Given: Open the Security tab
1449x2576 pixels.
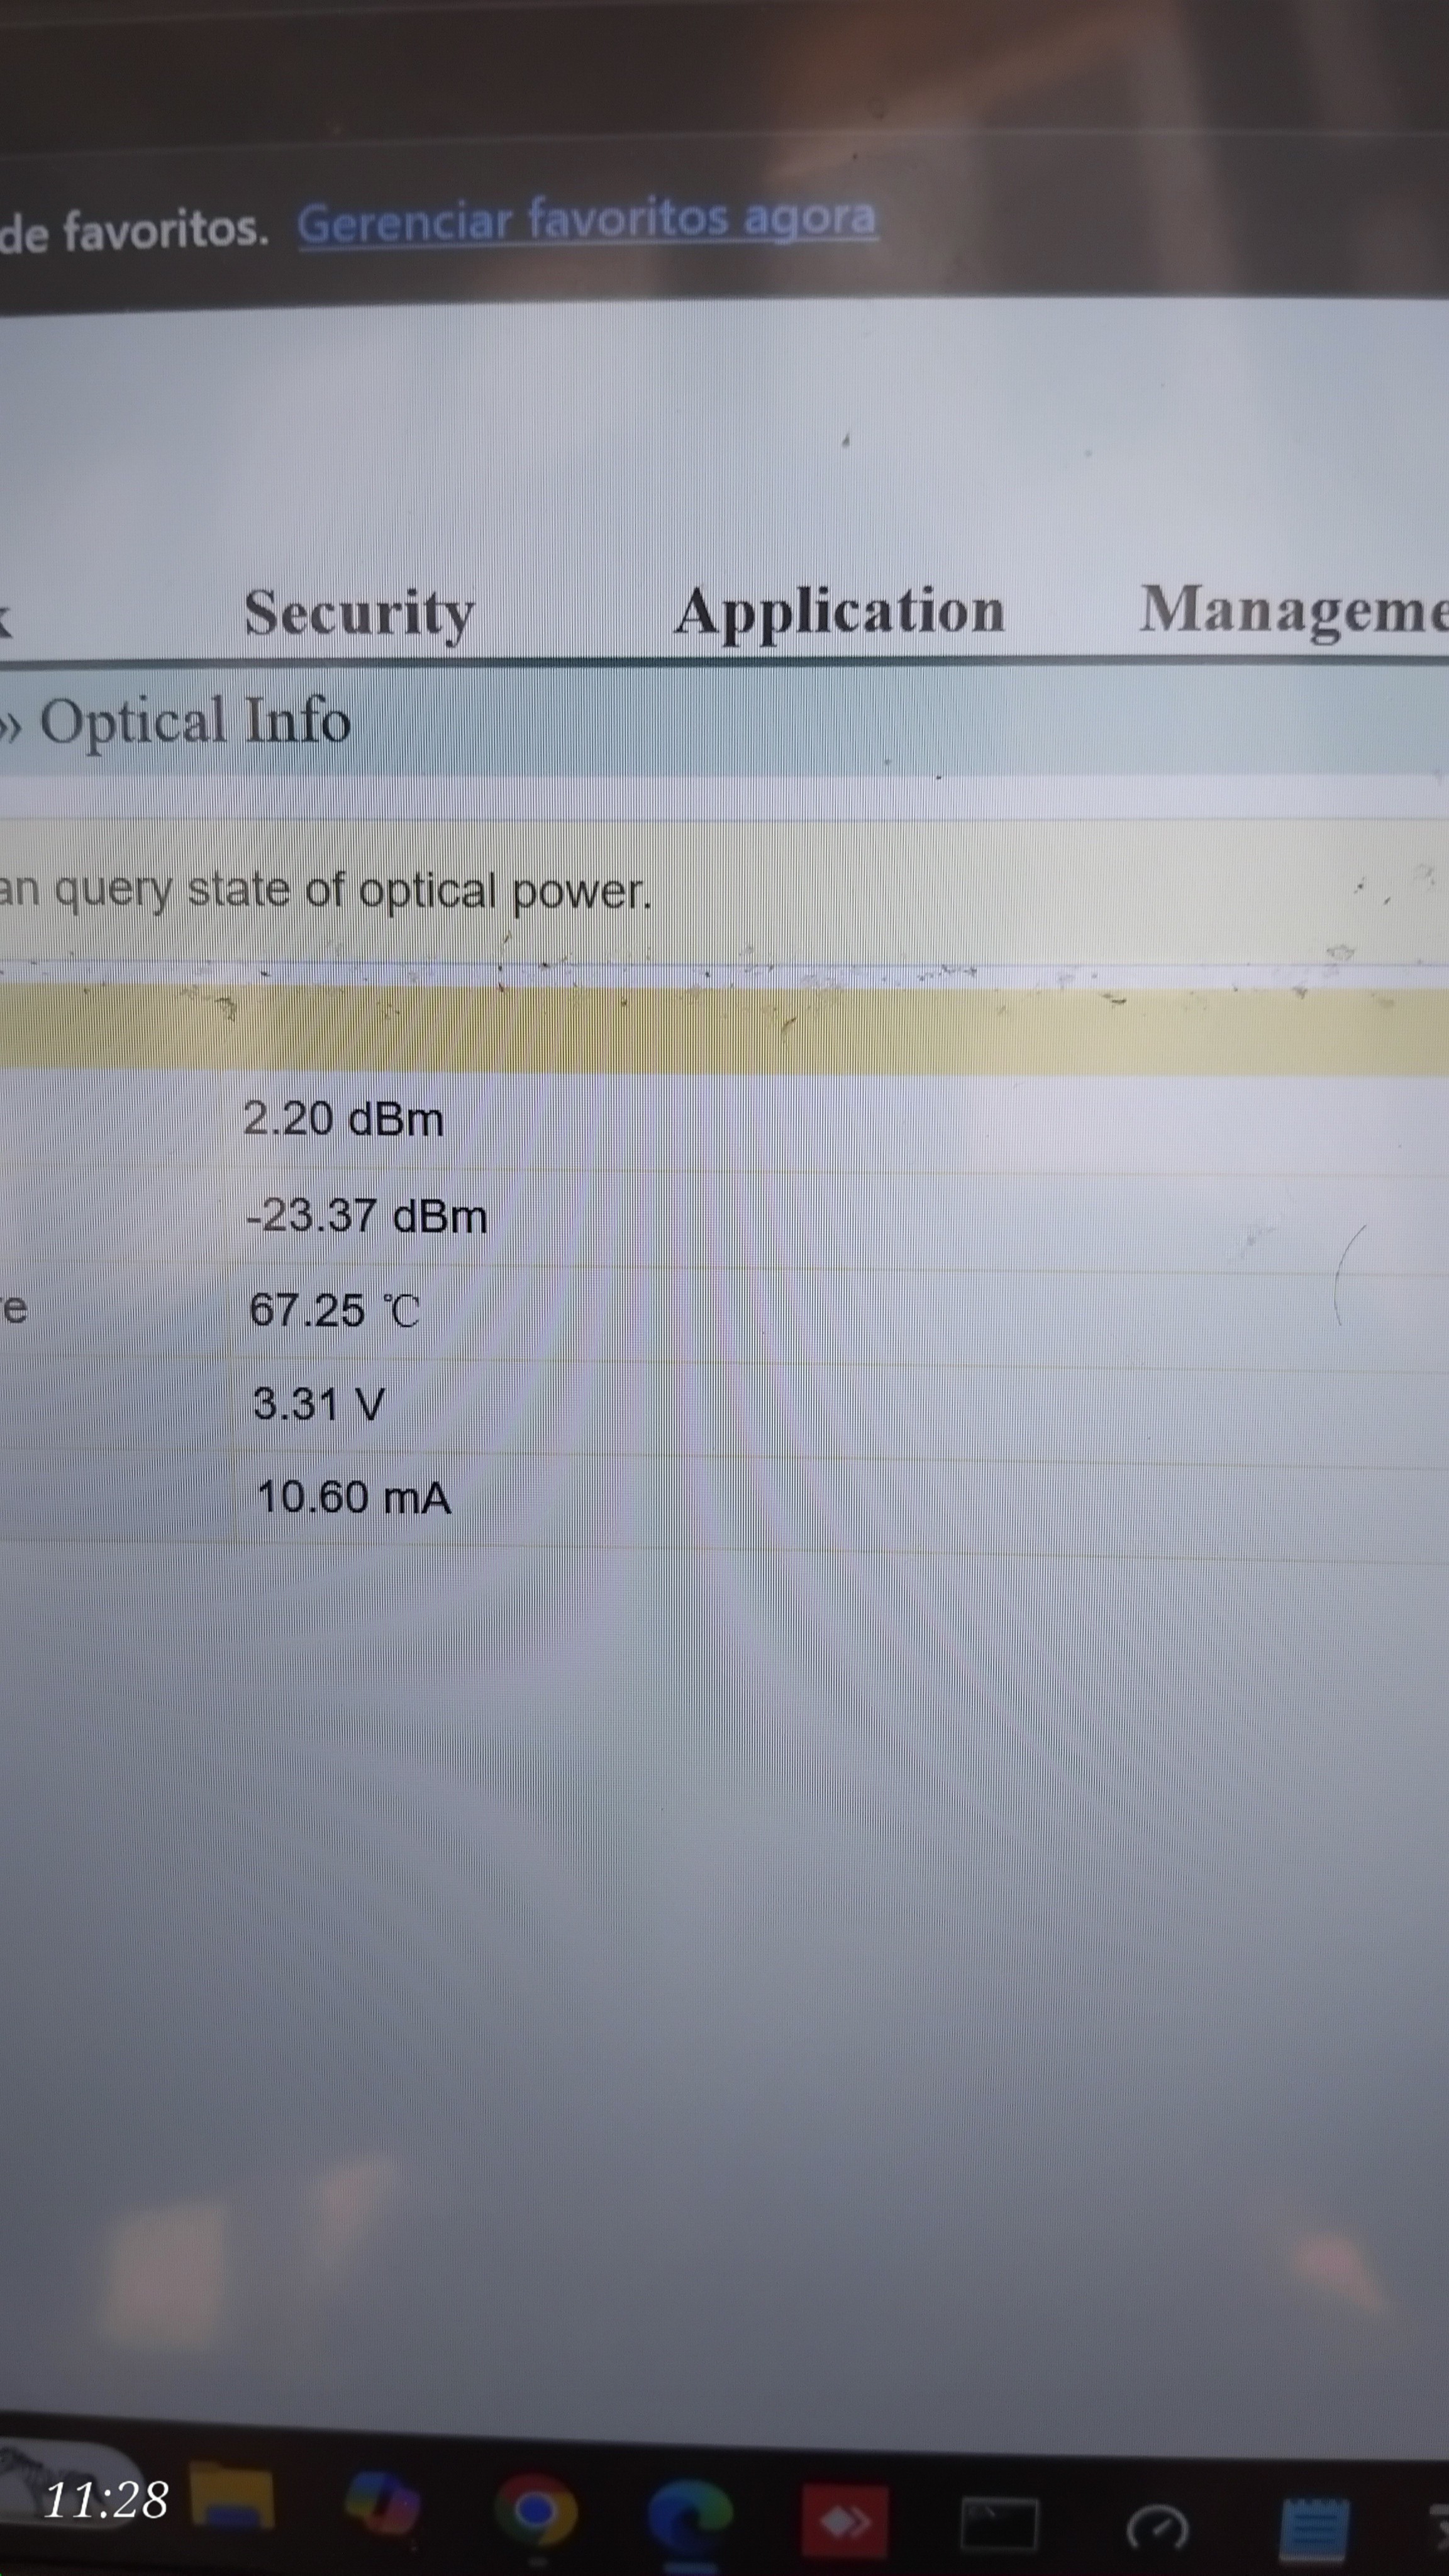Looking at the screenshot, I should pos(359,612).
